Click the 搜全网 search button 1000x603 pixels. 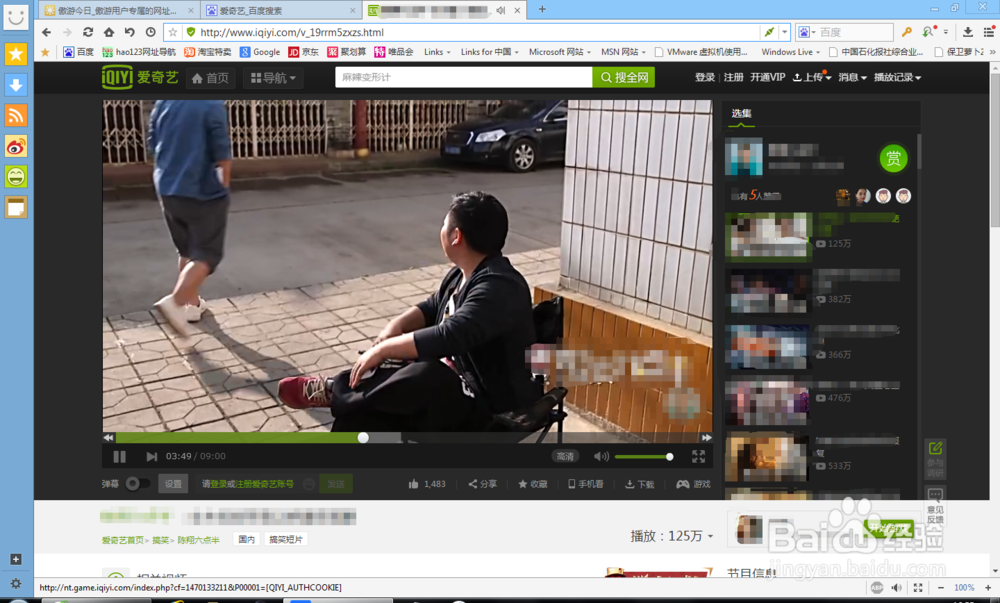click(624, 77)
